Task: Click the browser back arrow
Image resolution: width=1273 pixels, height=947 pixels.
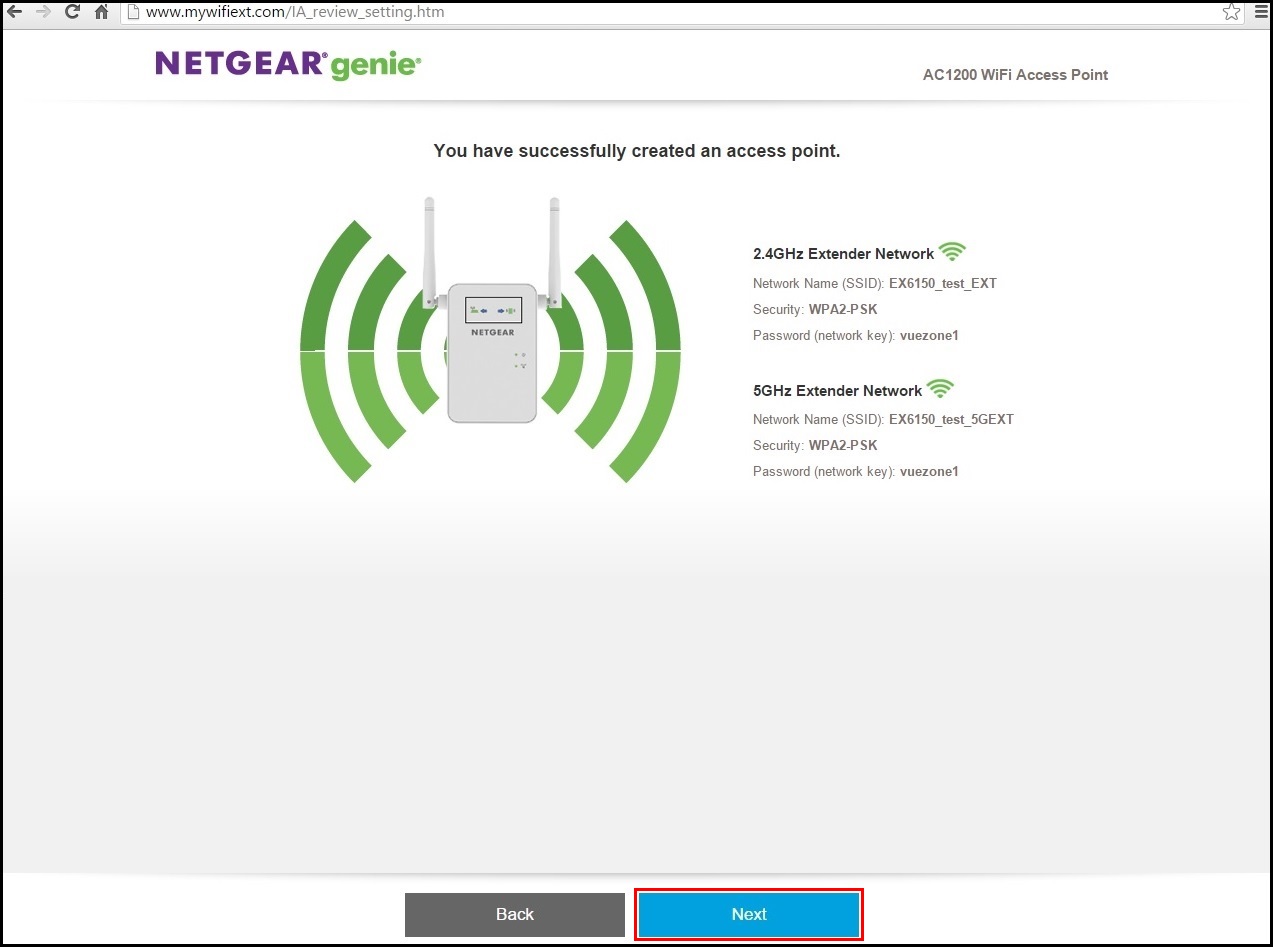Action: (14, 12)
